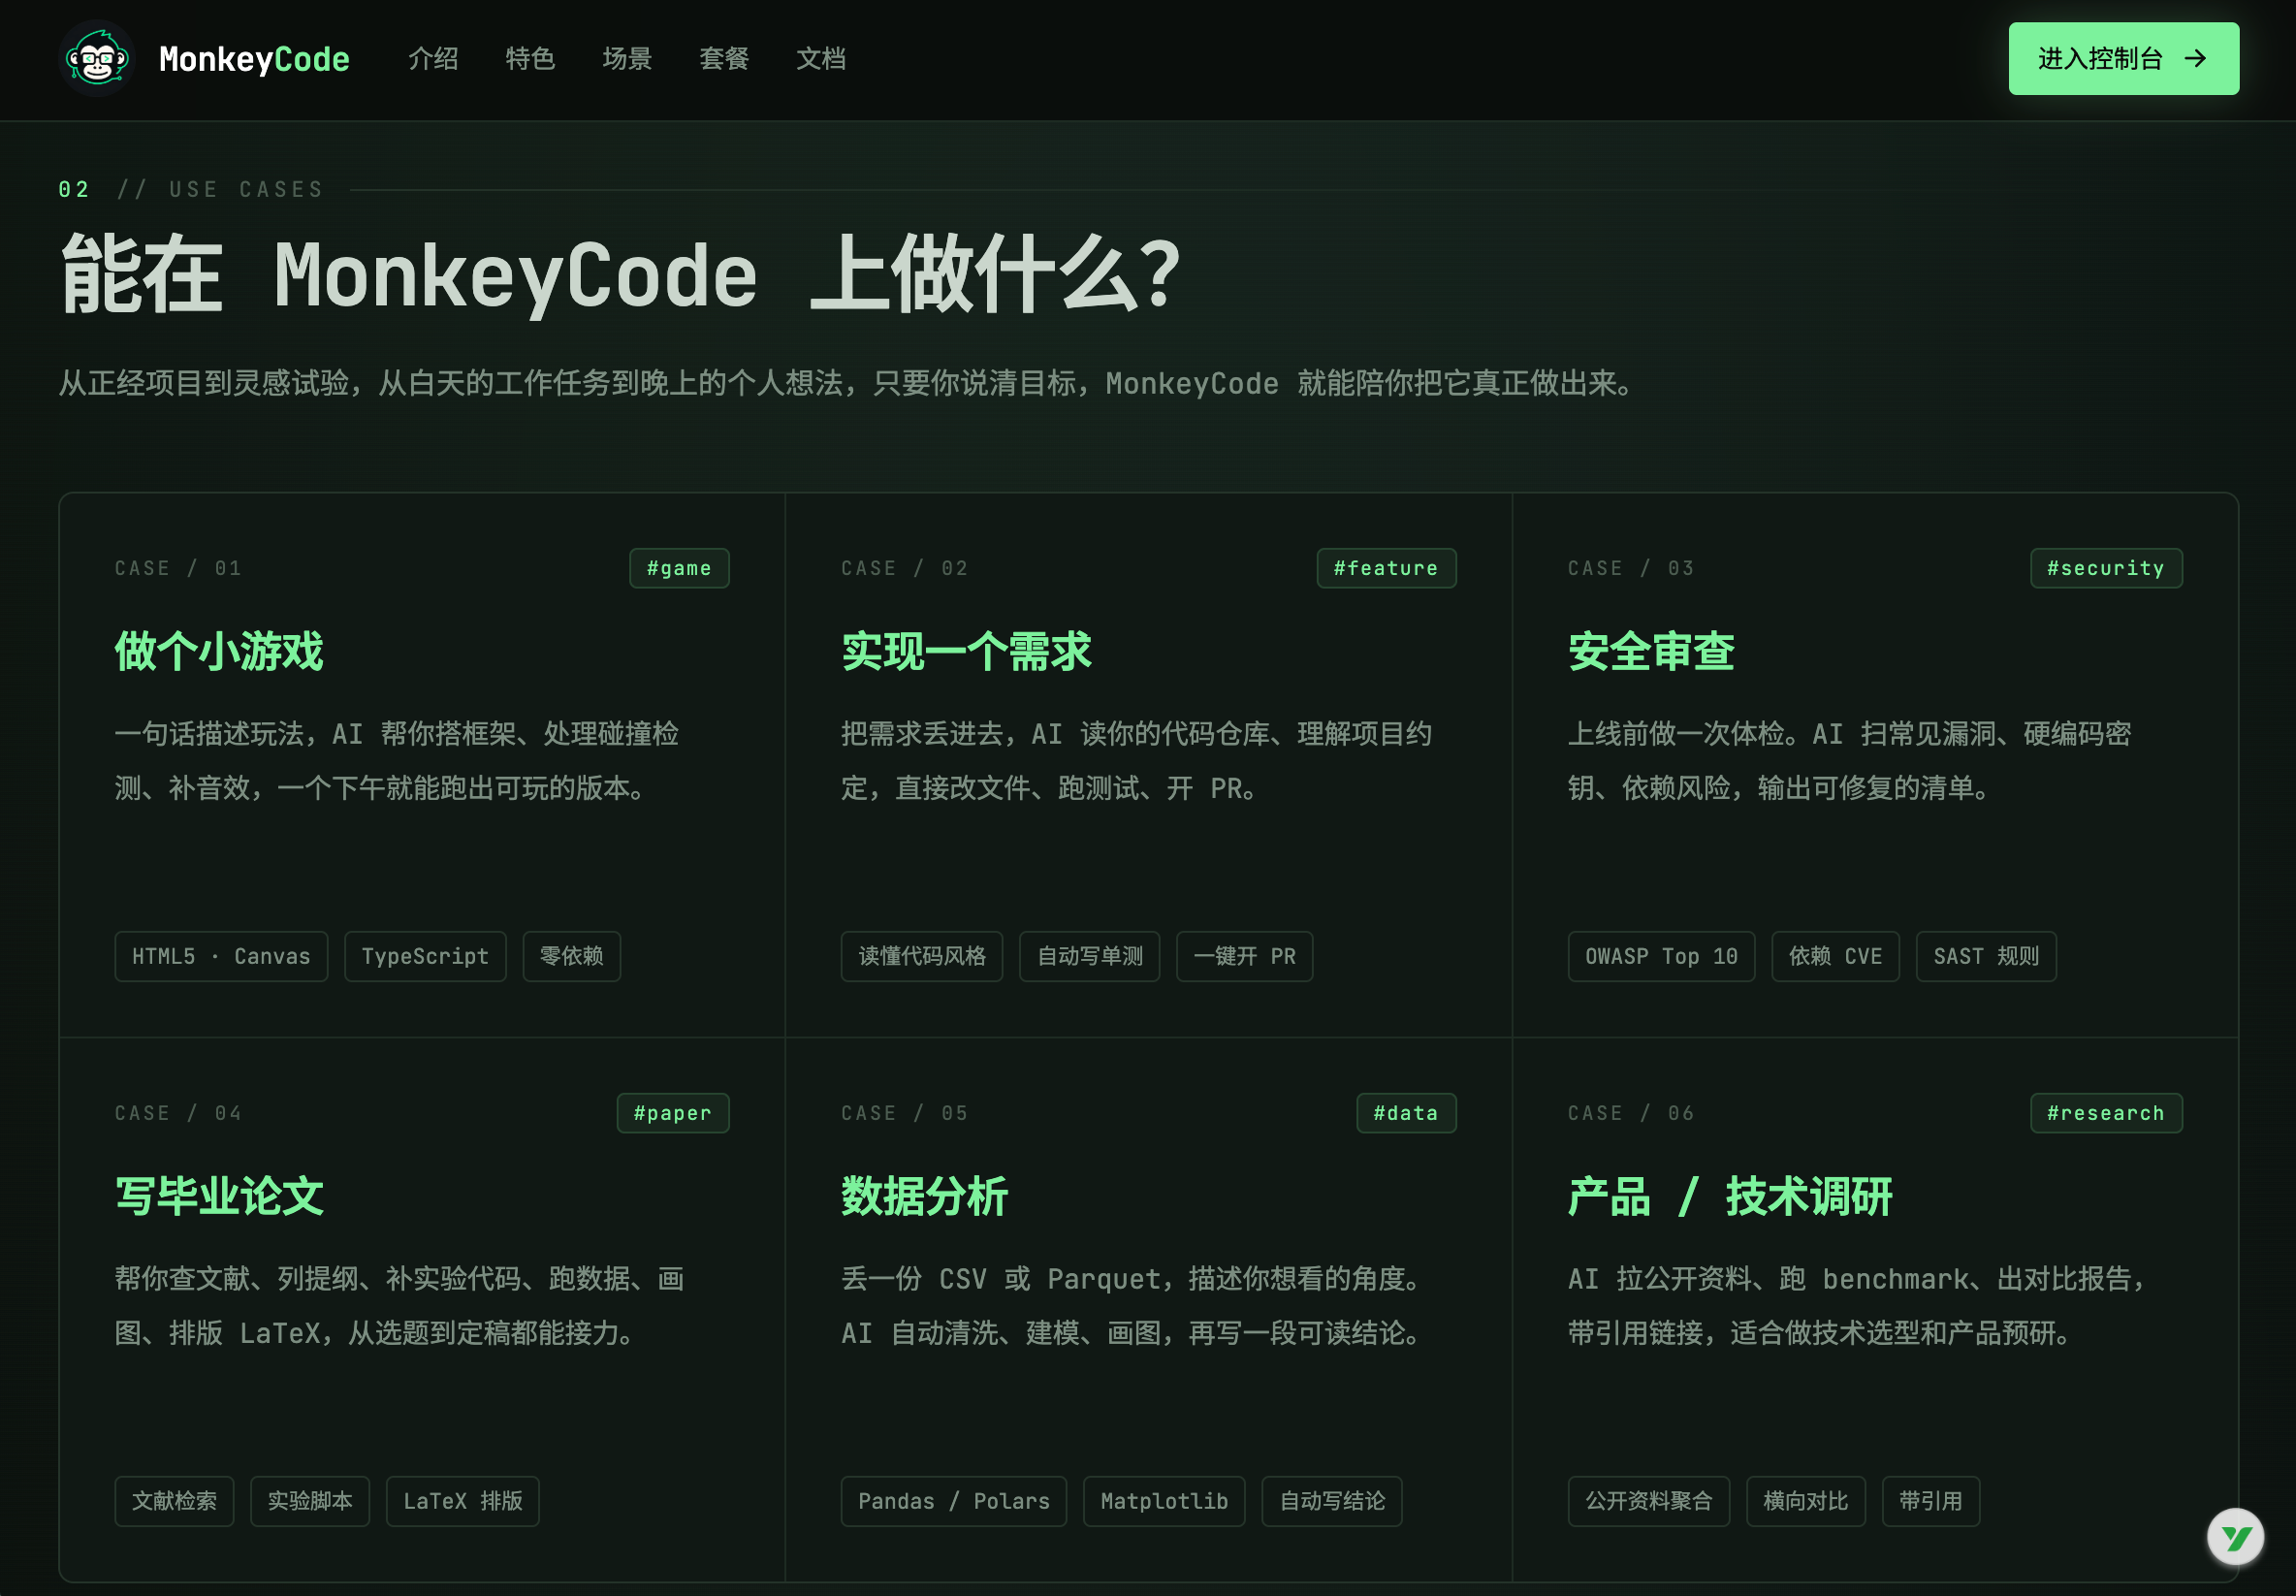This screenshot has width=2296, height=1596.
Task: Click the LaTeX 排版 chip
Action: pyautogui.click(x=463, y=1501)
